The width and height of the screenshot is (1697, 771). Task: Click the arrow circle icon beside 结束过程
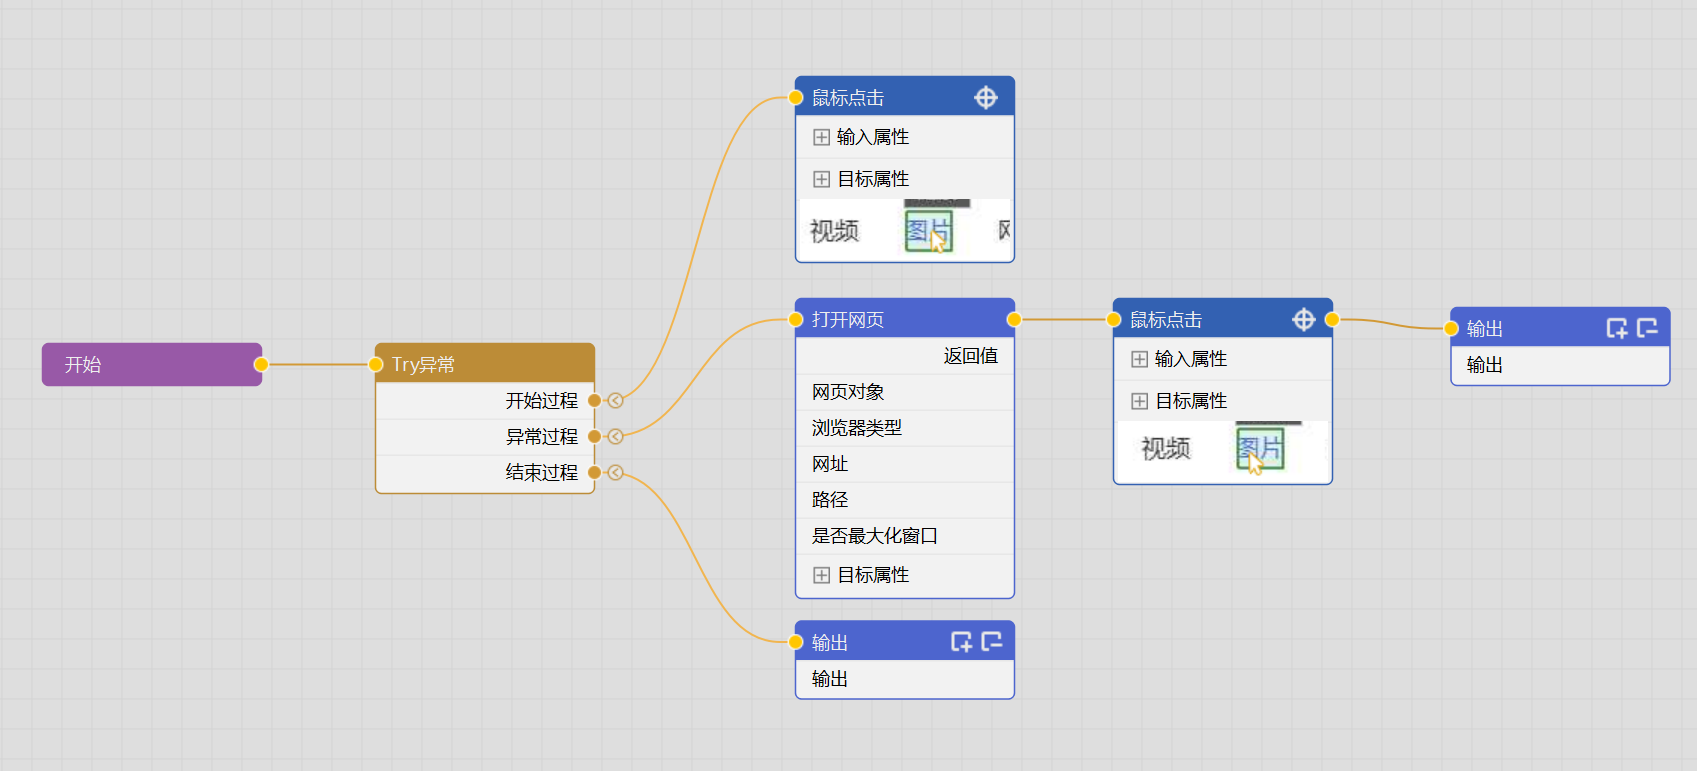tap(616, 473)
